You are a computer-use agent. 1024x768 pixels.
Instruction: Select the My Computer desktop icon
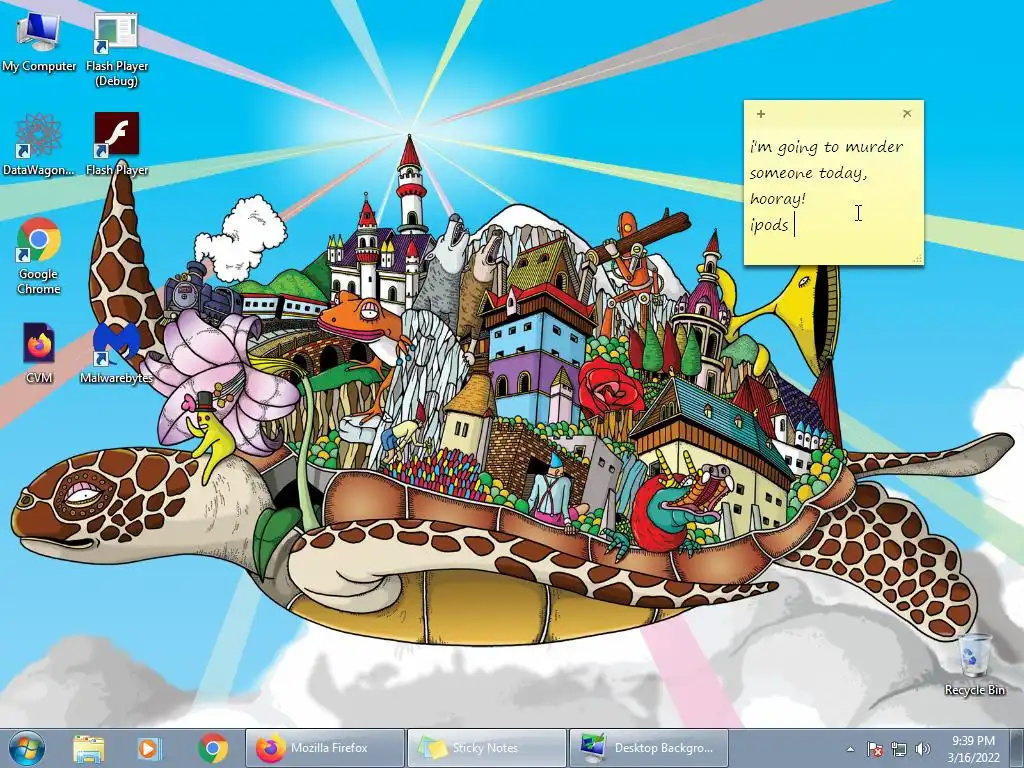(39, 42)
